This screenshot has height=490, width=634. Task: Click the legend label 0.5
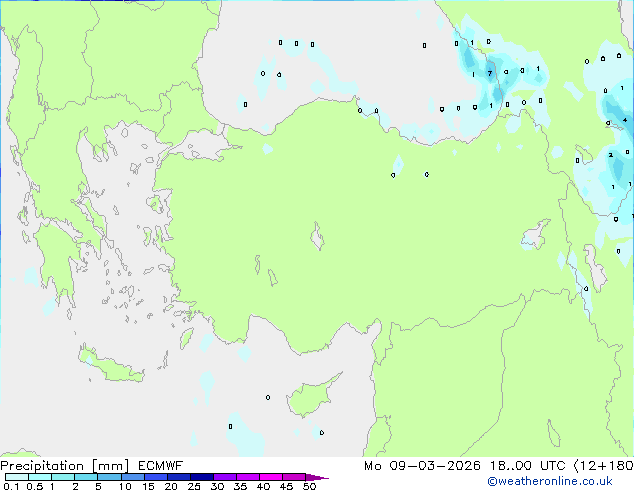pos(35,486)
